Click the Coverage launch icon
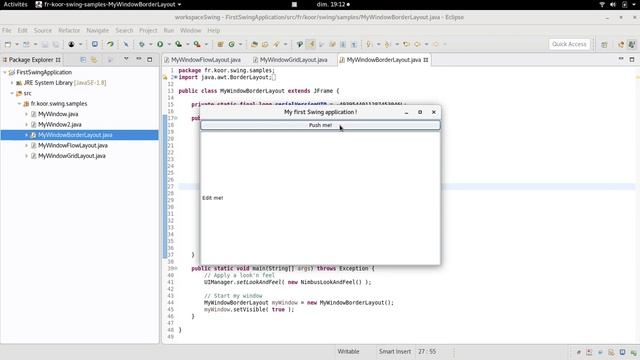The image size is (640, 360). pyautogui.click(x=179, y=44)
